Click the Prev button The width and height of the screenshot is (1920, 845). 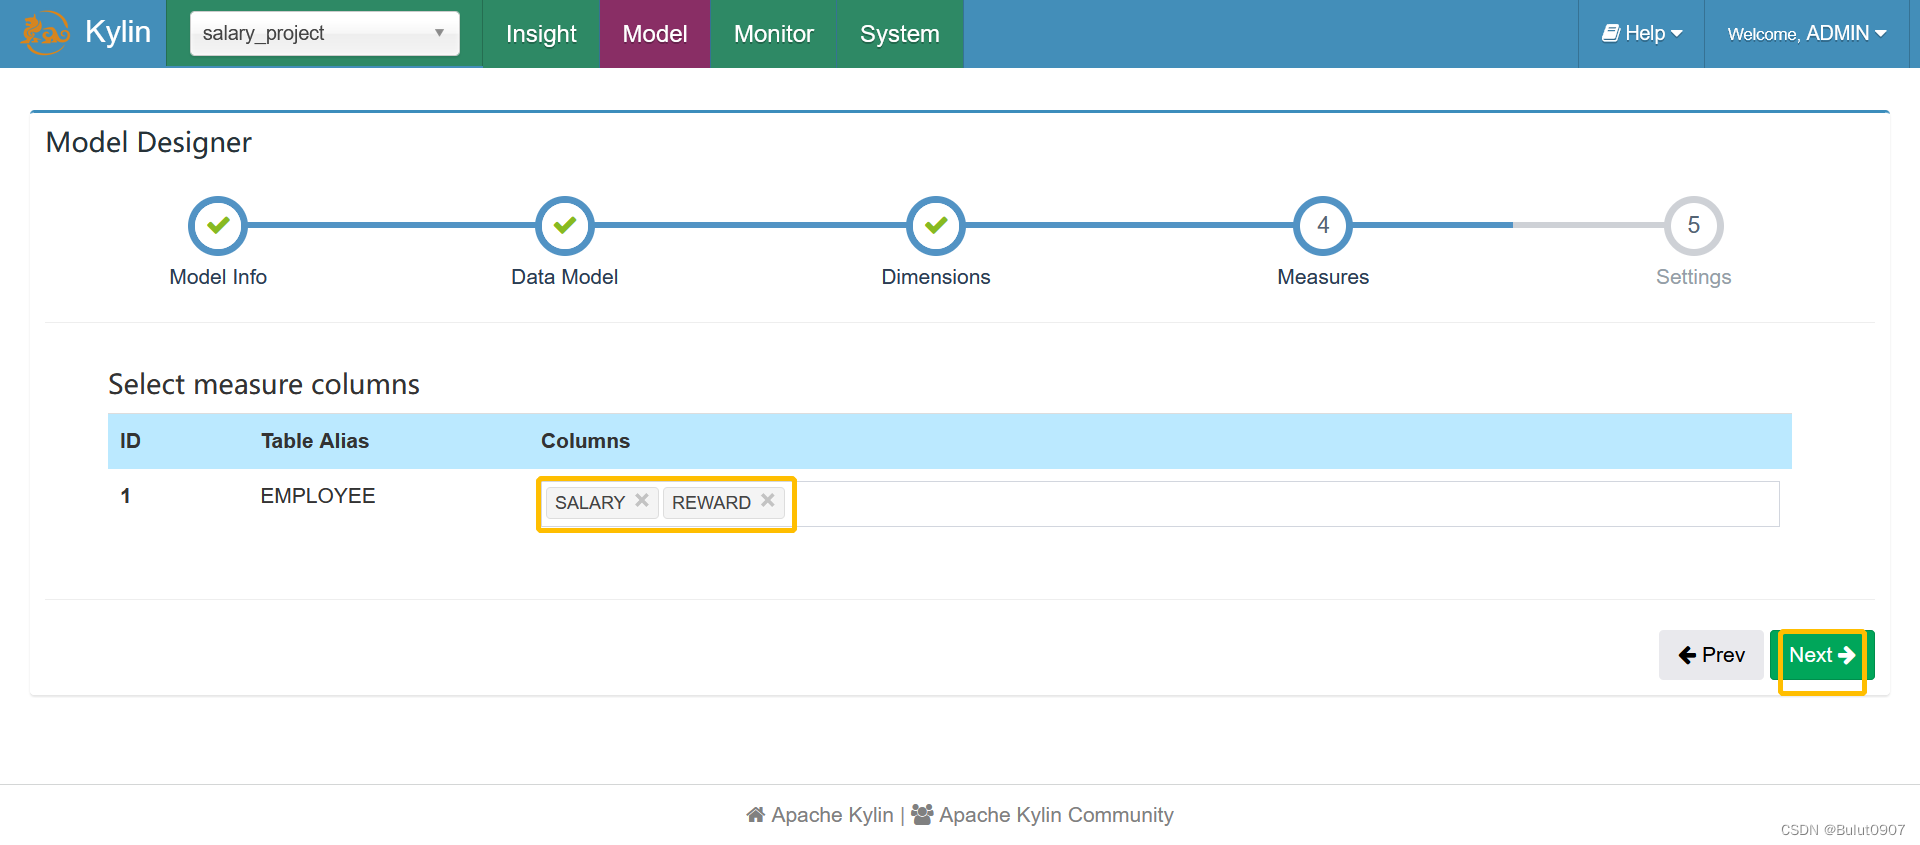pos(1711,655)
